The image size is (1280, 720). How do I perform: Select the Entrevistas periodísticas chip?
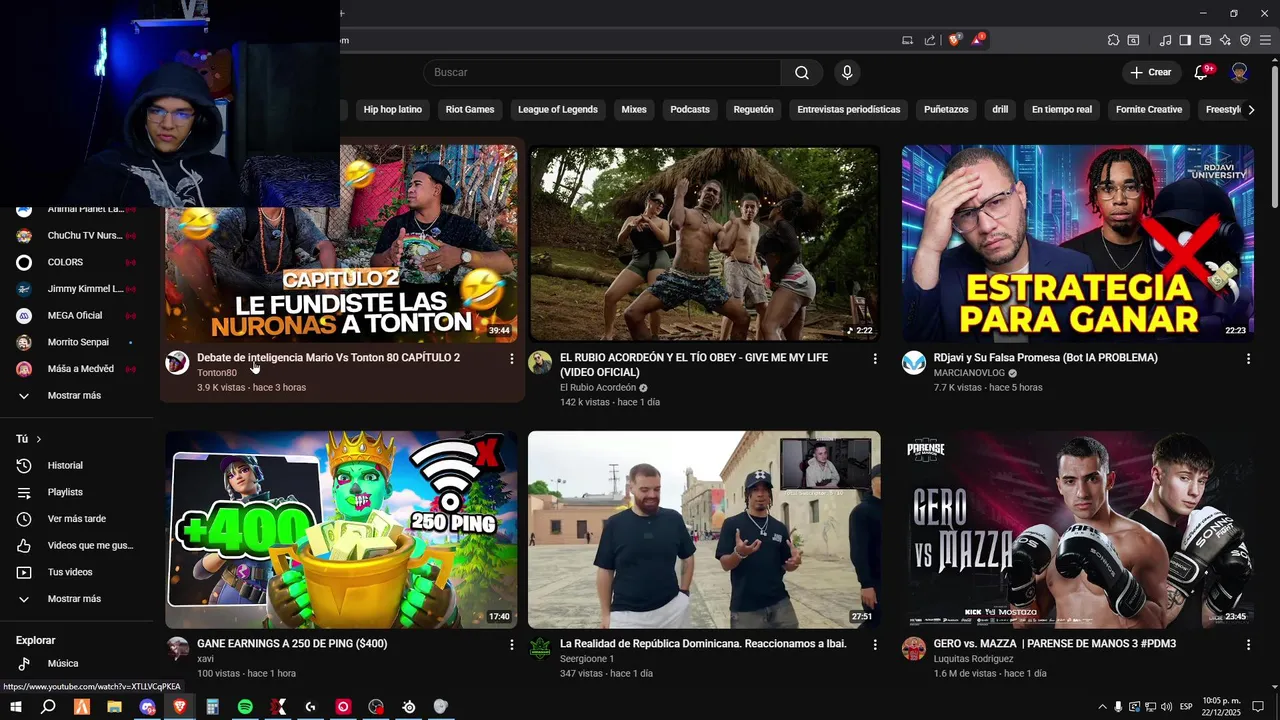tap(849, 109)
